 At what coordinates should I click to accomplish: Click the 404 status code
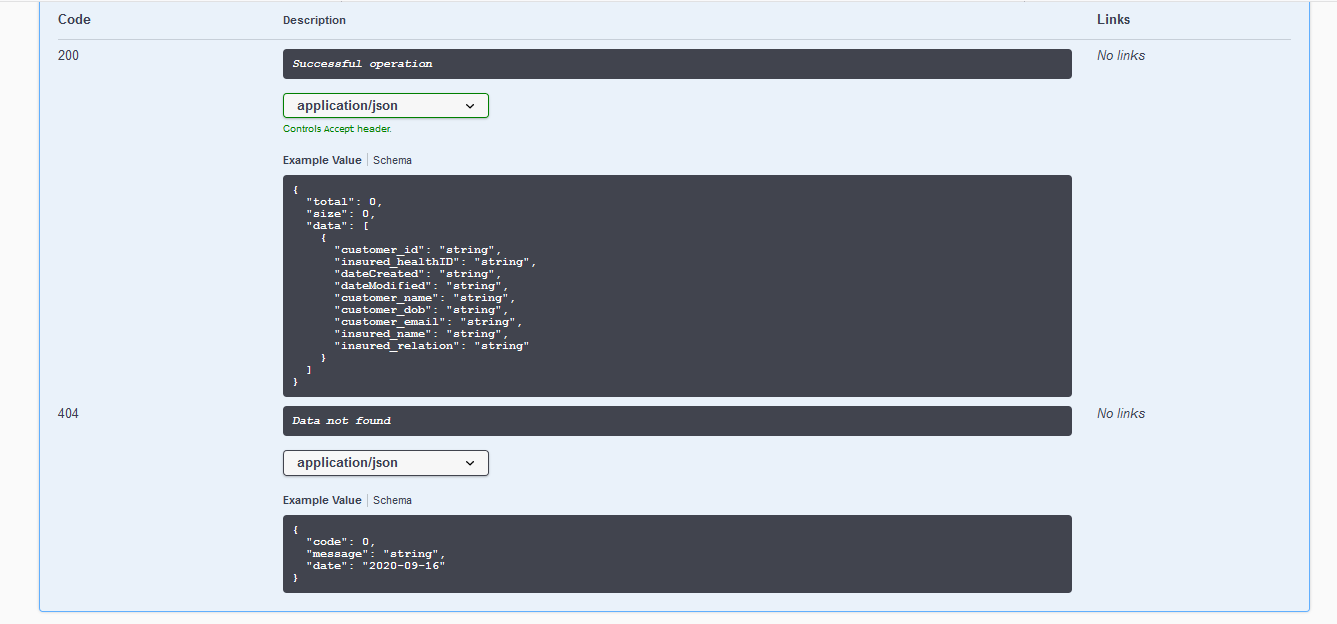pos(68,414)
